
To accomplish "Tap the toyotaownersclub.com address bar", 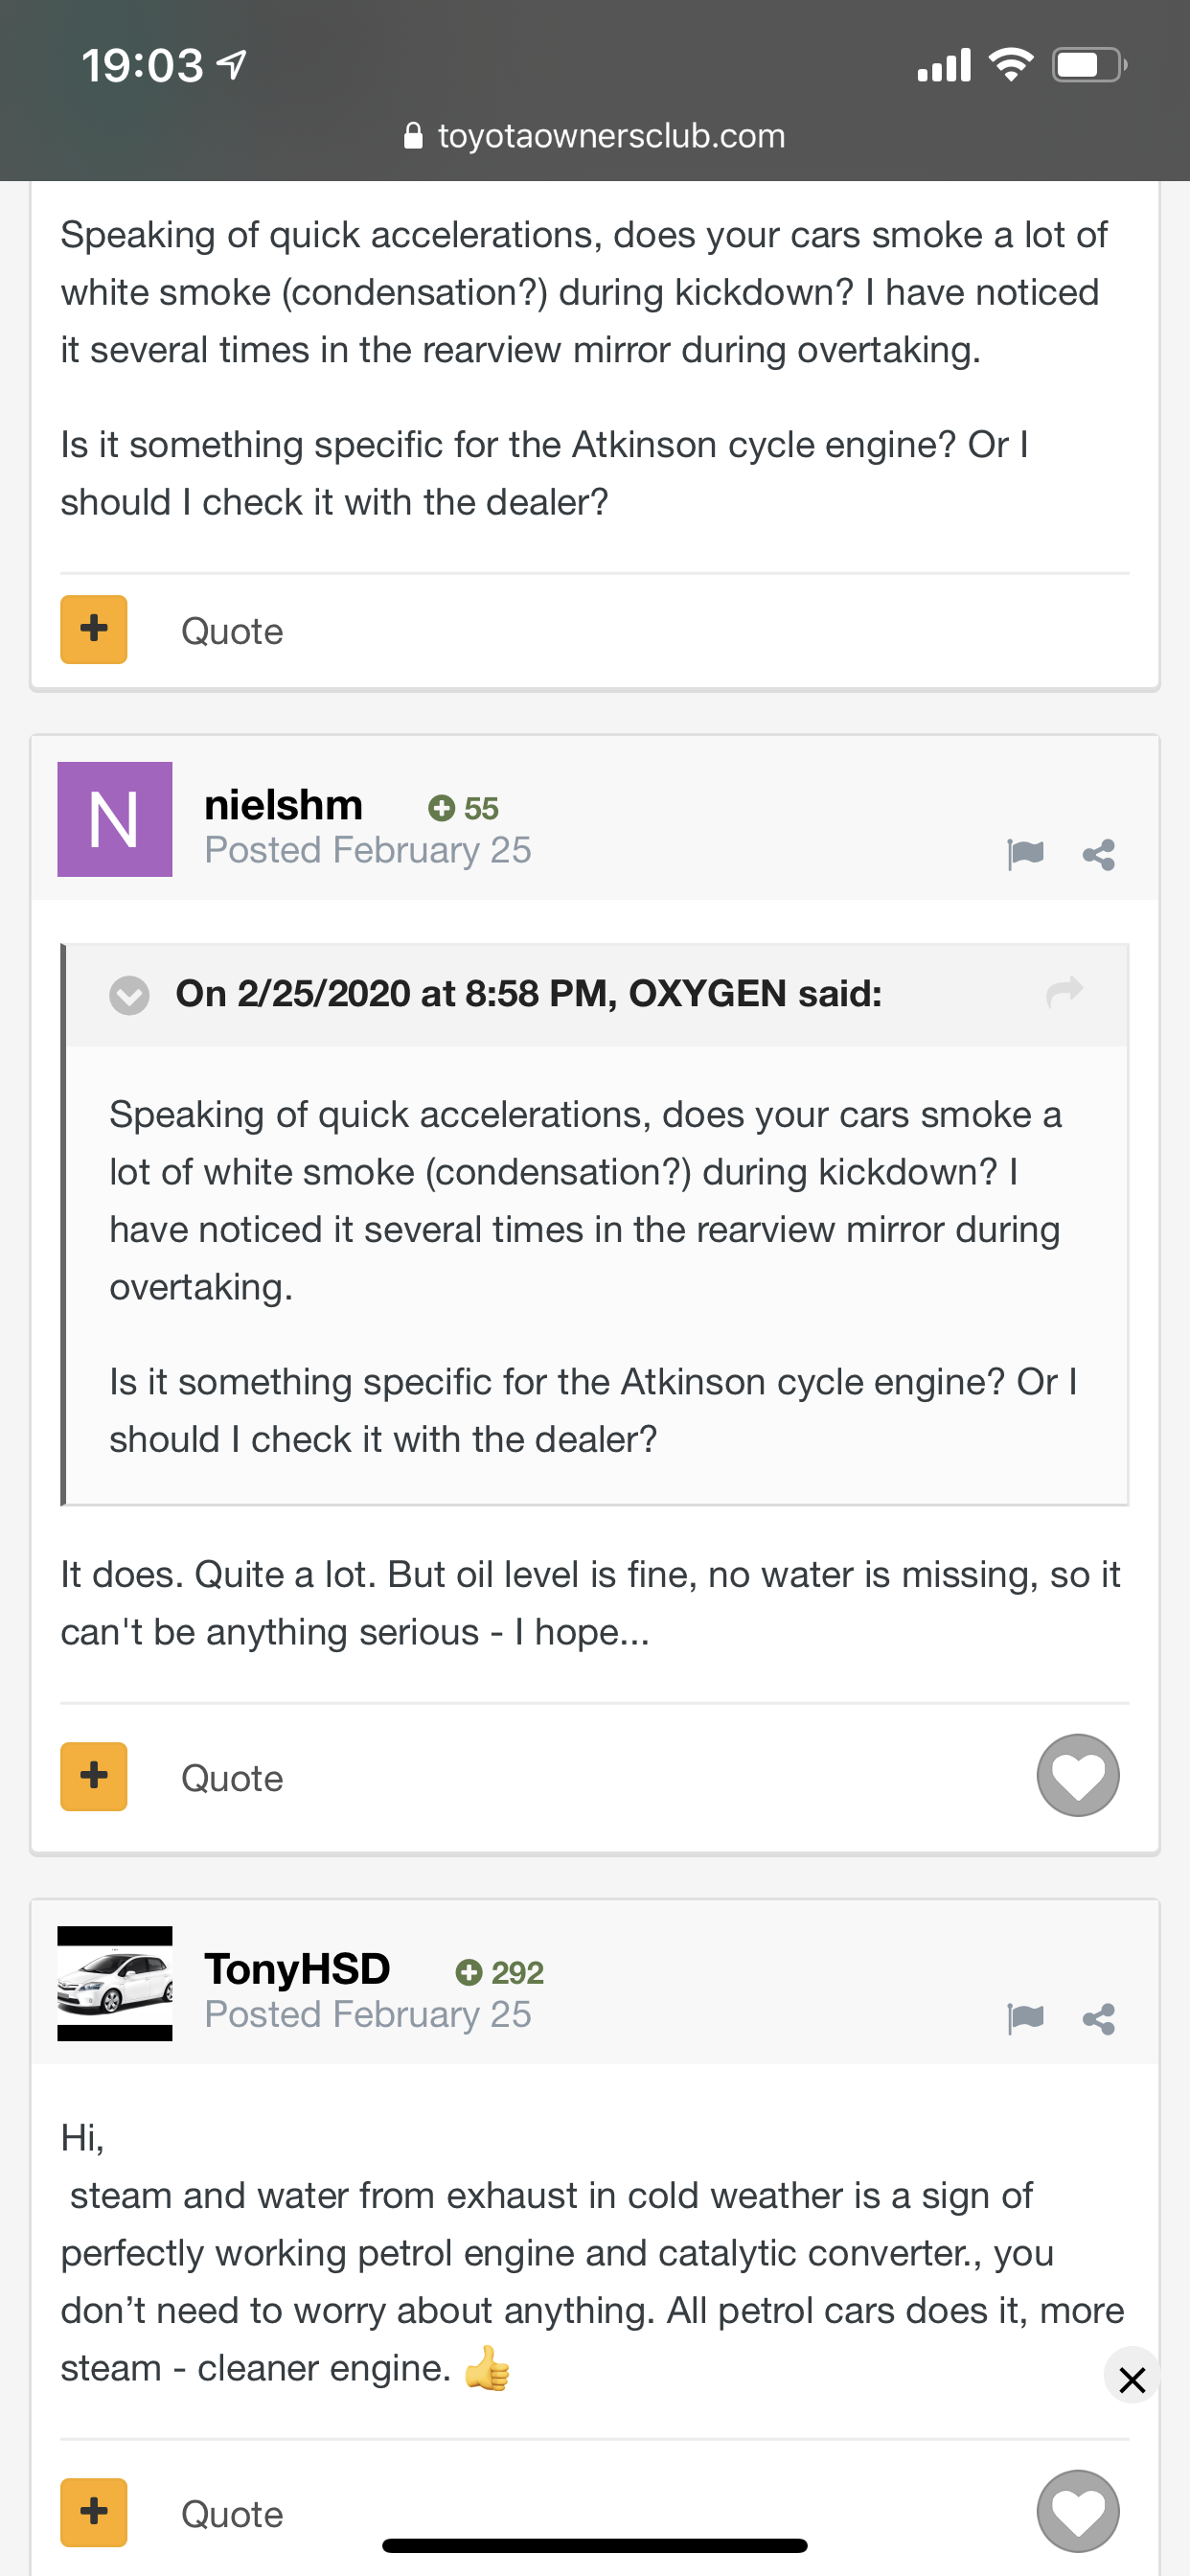I will point(595,136).
